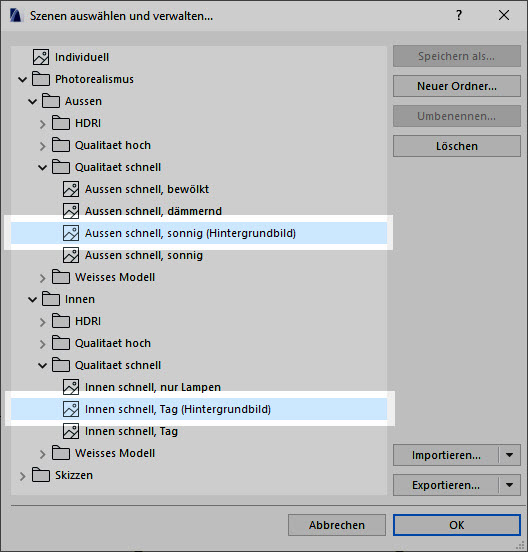Click the Skizzen folder icon
528x552 pixels.
(x=41, y=475)
